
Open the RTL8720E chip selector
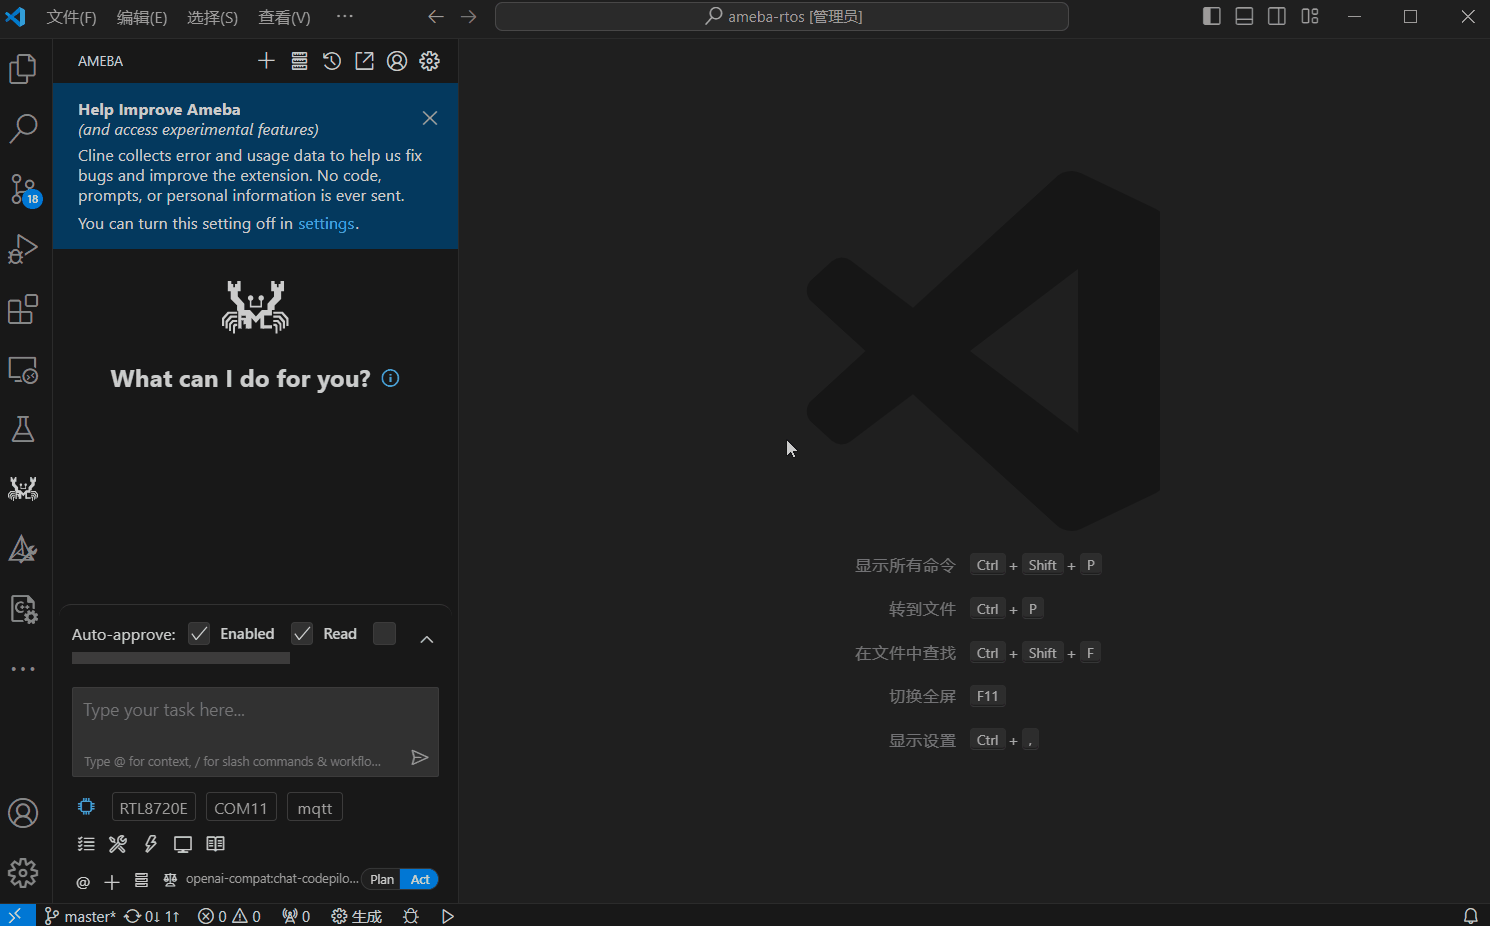click(x=153, y=808)
